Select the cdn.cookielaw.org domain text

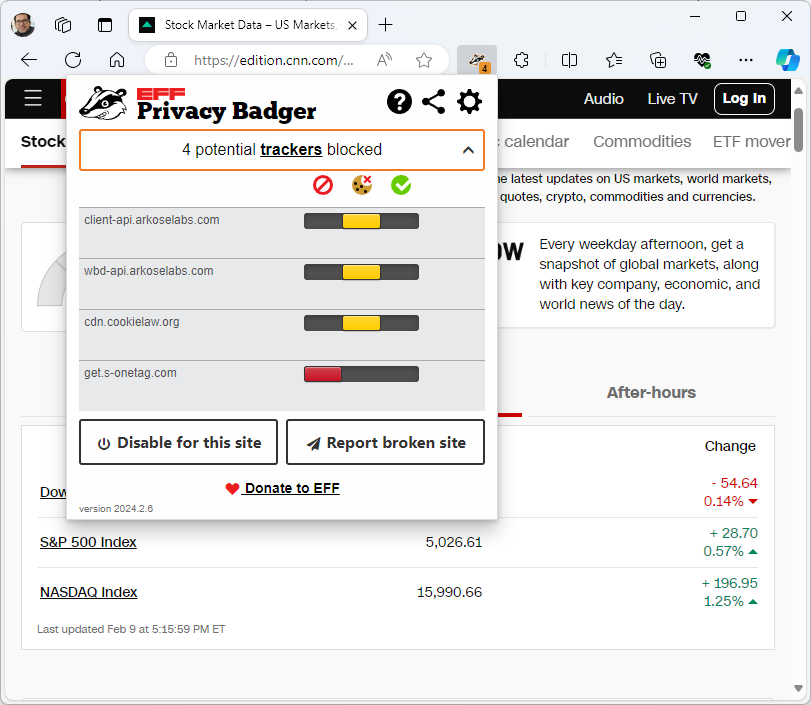click(132, 322)
